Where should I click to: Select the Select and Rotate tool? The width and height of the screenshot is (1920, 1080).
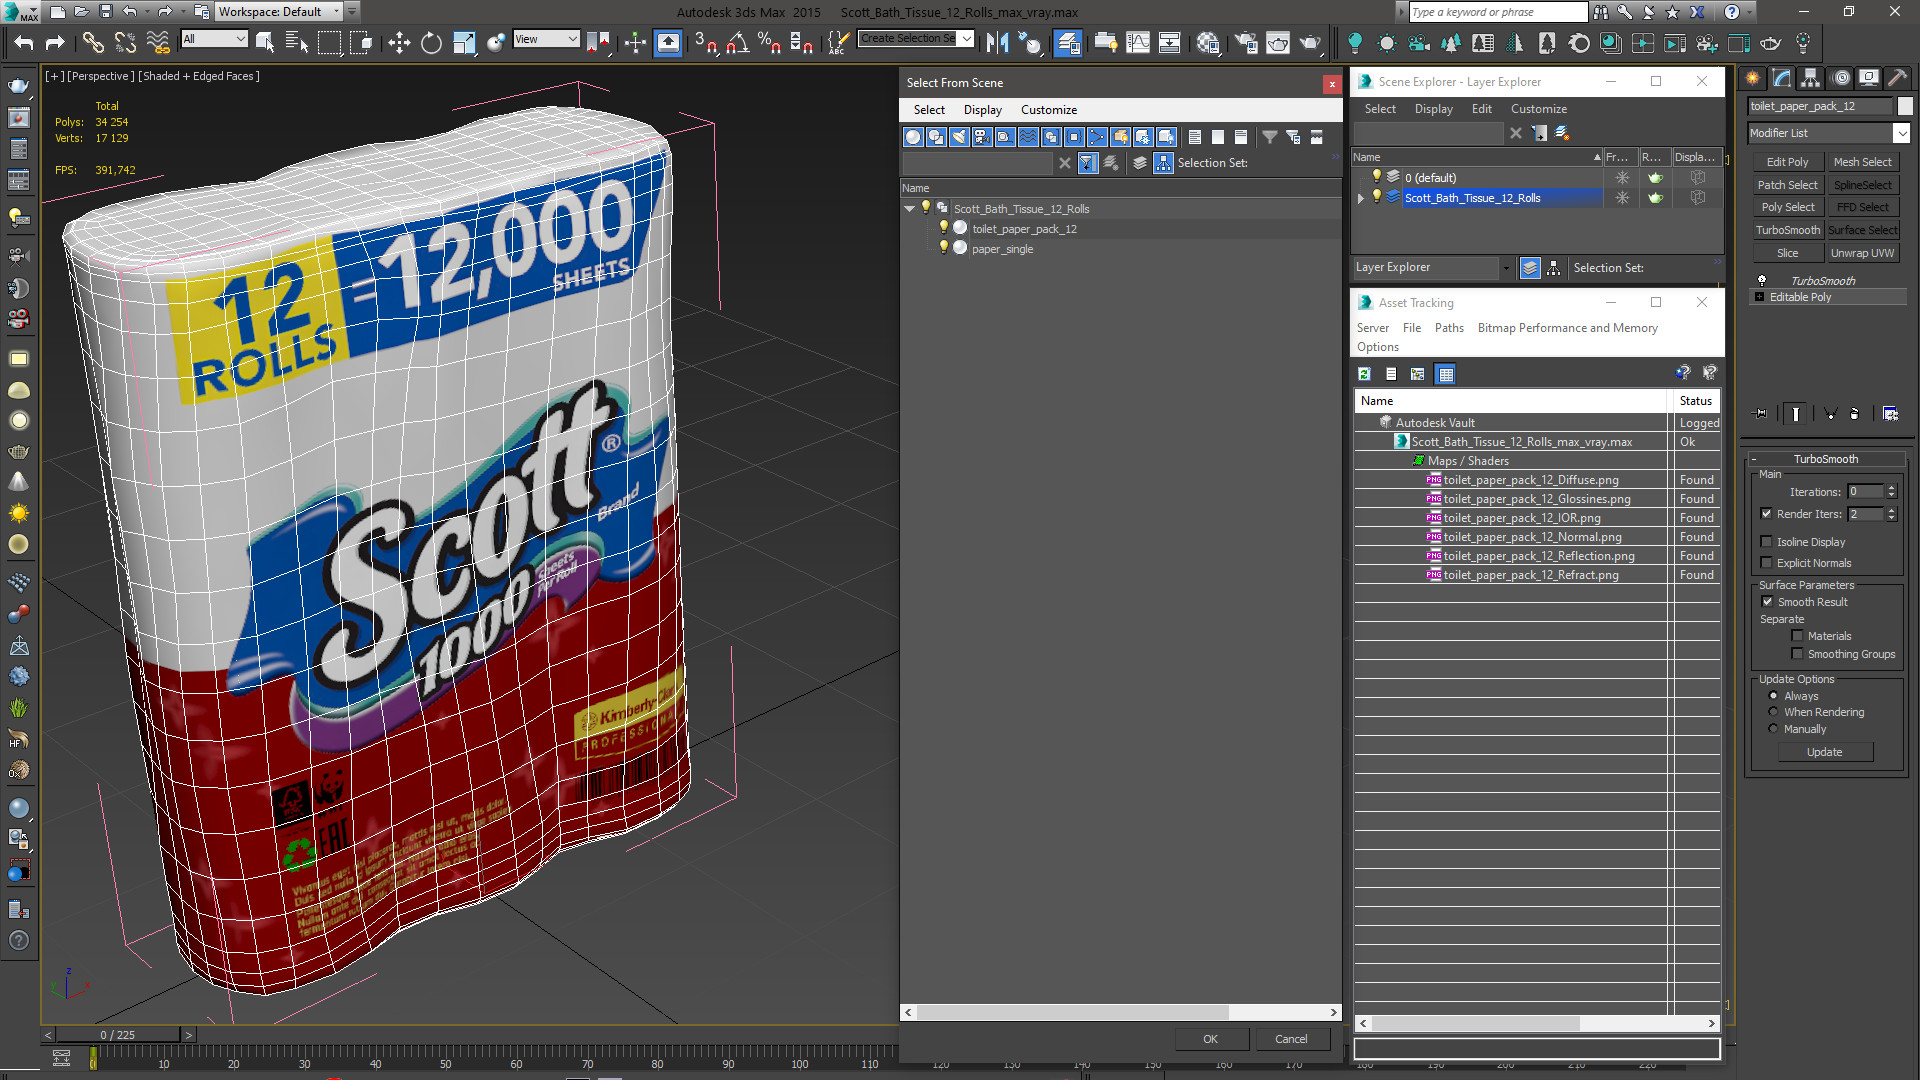click(431, 42)
